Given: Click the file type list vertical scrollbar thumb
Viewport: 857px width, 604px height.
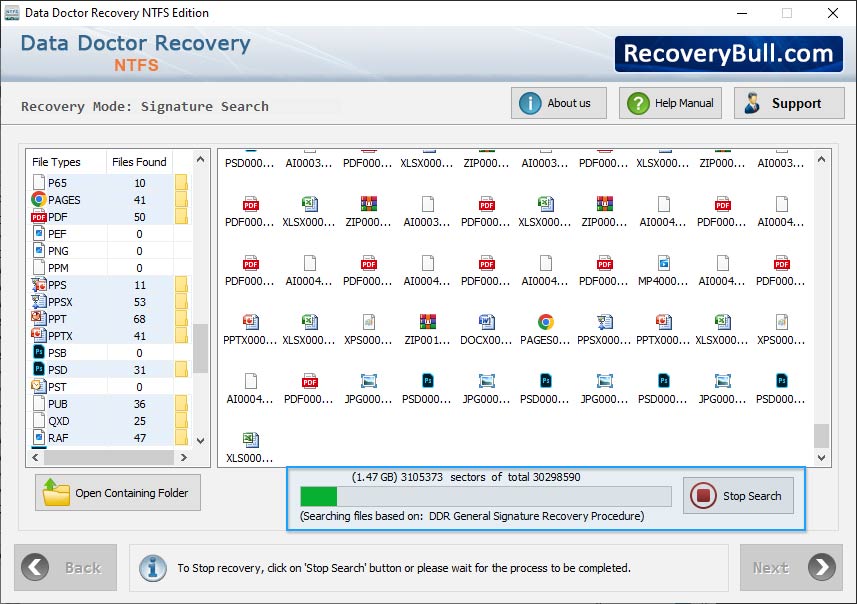Looking at the screenshot, I should [x=201, y=348].
